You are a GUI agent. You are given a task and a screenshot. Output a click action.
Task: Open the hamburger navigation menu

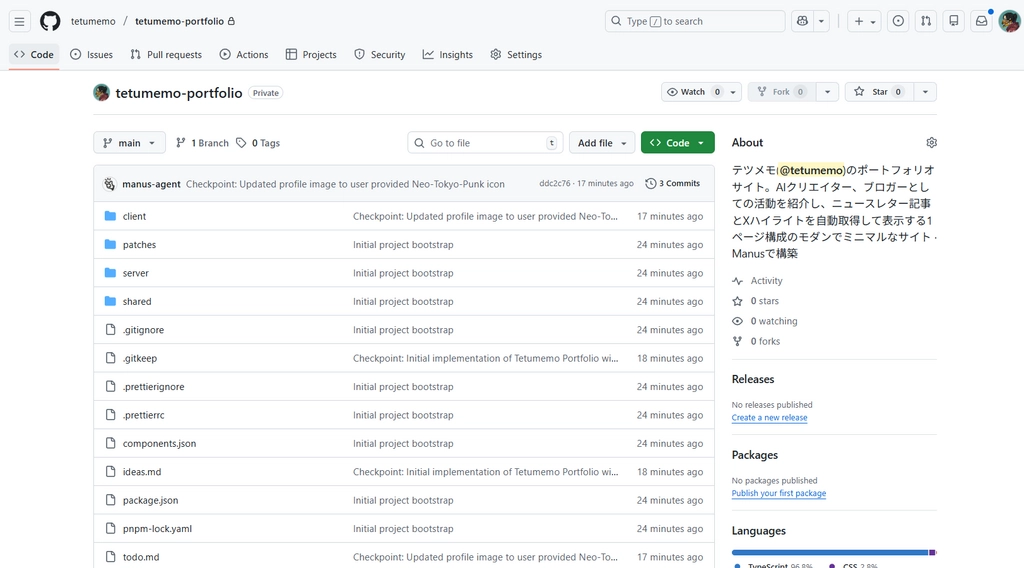[x=20, y=22]
